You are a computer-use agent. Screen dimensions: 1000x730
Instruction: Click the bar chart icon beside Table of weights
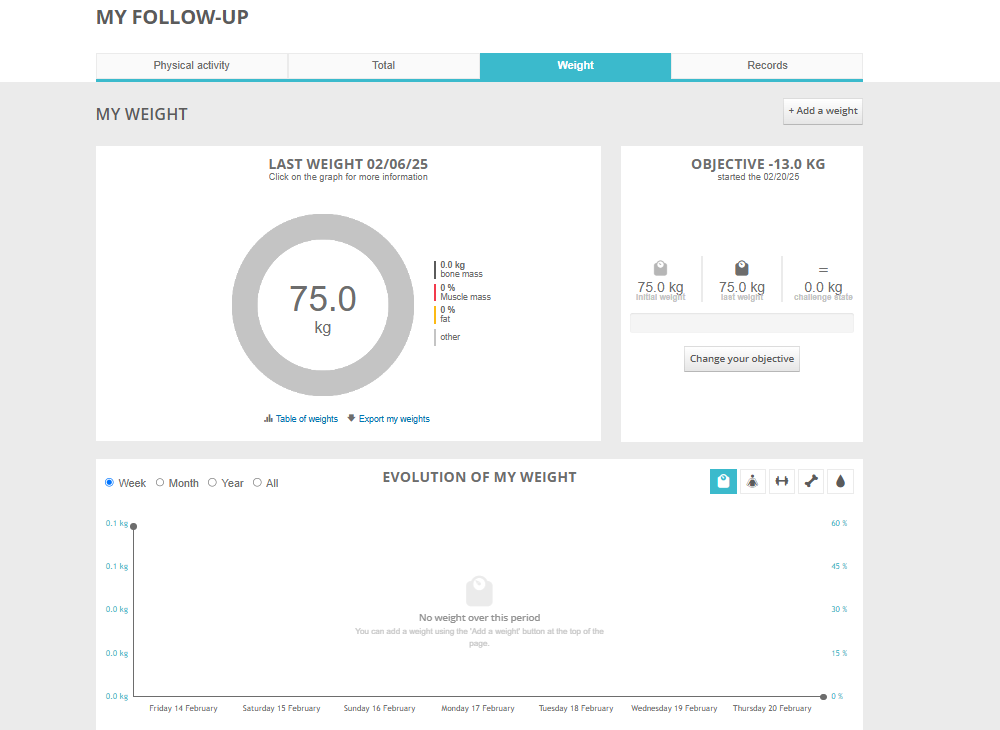tap(268, 419)
